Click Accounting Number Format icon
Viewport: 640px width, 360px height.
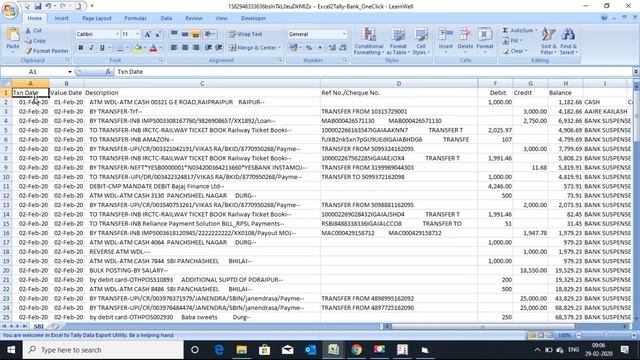293,48
